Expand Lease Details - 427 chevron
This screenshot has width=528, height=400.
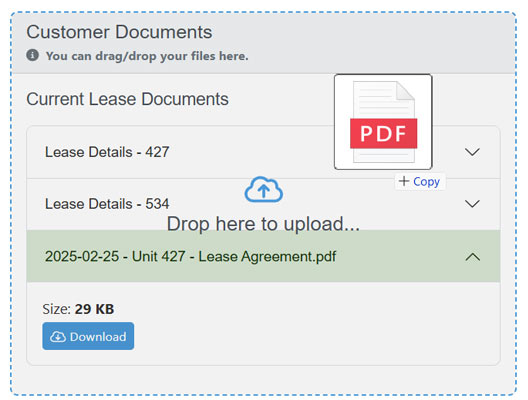click(472, 152)
